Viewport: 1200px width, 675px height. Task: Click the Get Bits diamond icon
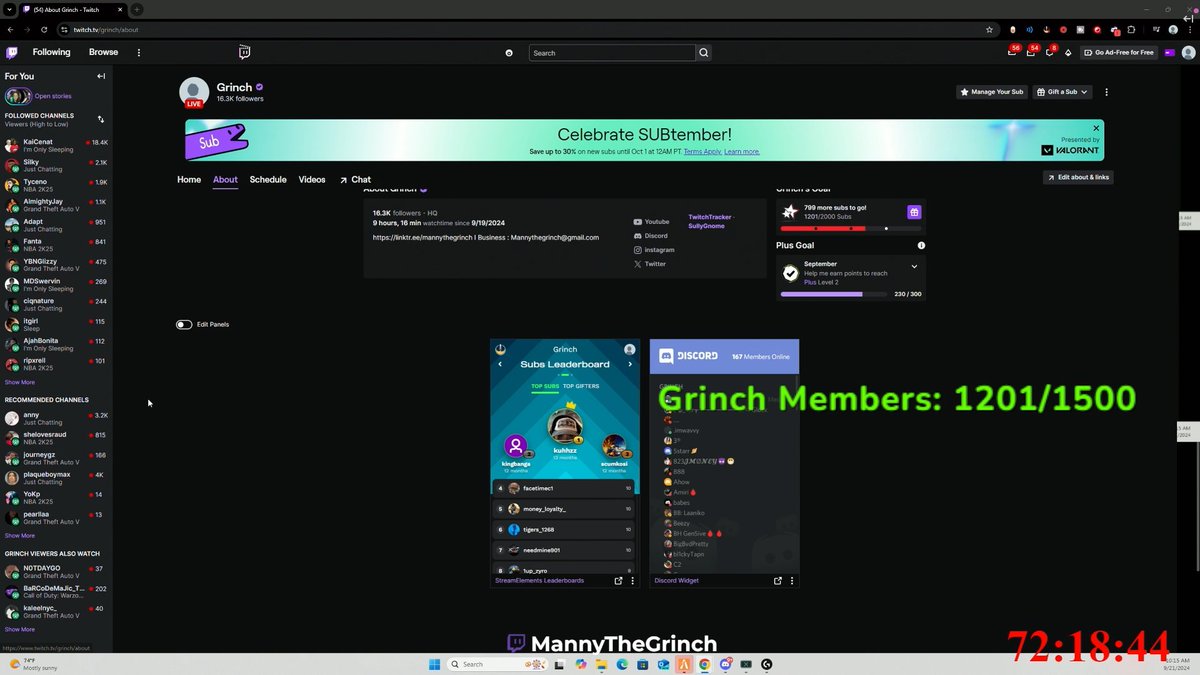pos(1068,53)
